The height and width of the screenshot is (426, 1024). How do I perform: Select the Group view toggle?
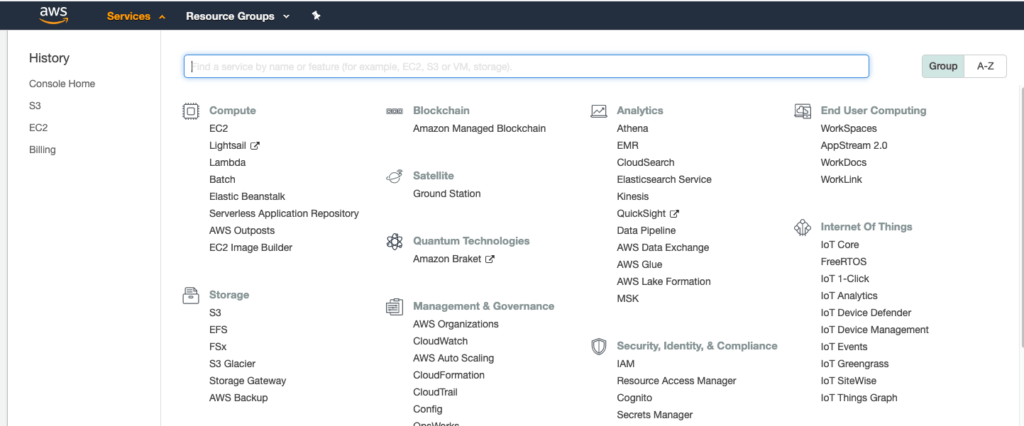pos(943,66)
